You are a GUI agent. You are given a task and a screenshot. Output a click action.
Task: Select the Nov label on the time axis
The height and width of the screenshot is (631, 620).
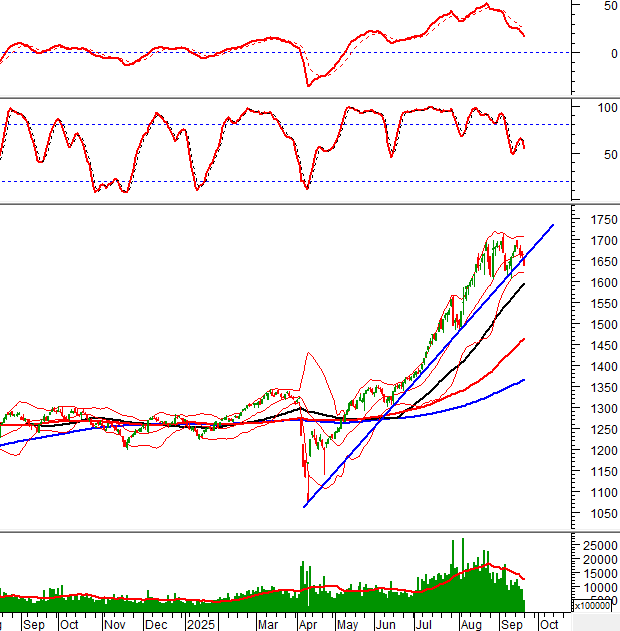115,624
